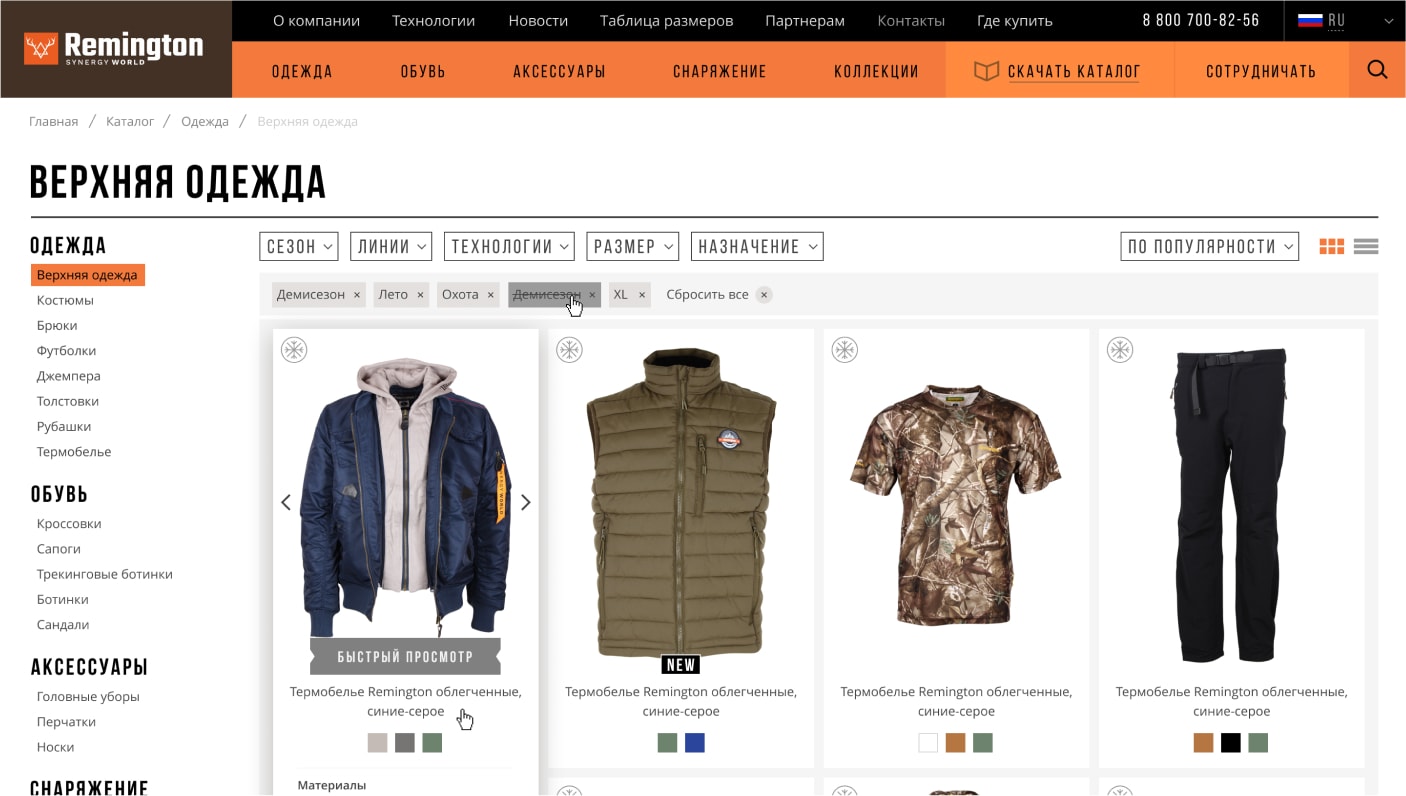Expand the Назначение filter dropdown
The image size is (1406, 796).
tap(757, 246)
